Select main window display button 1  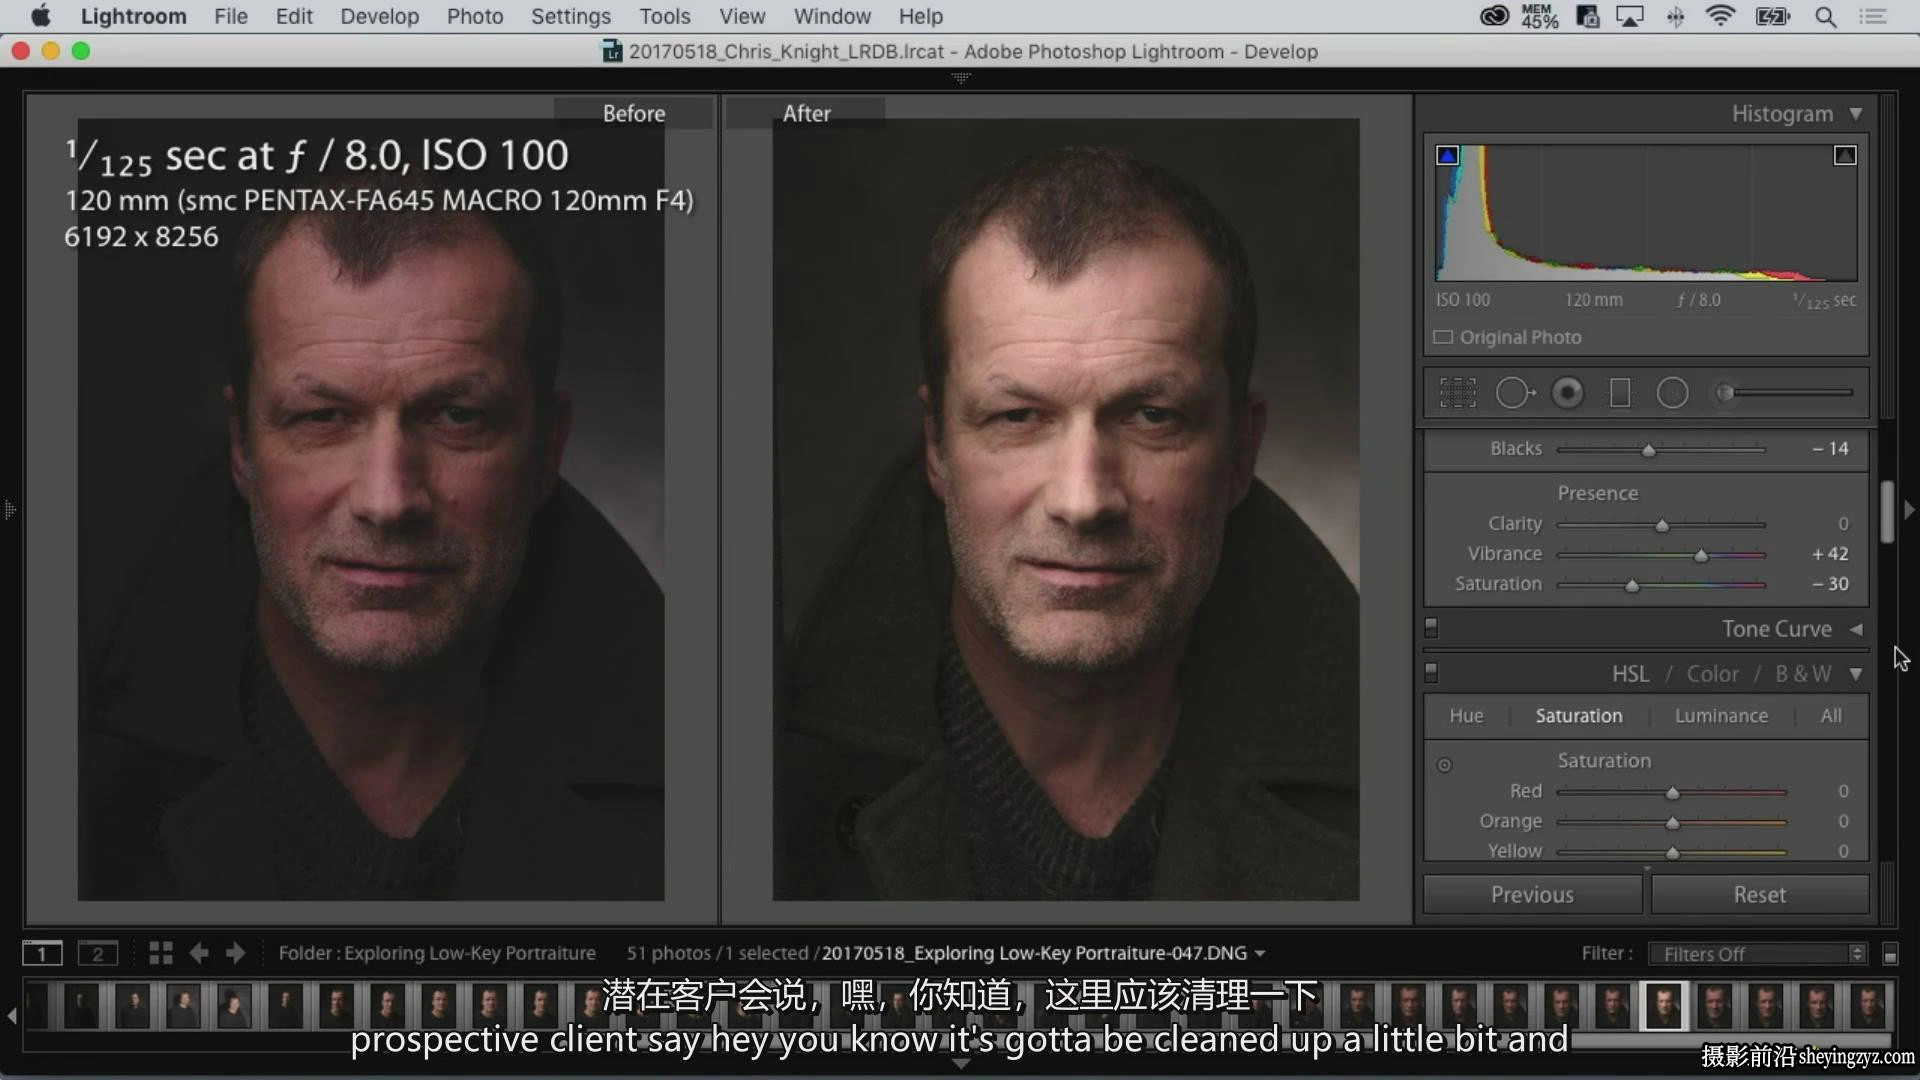[42, 954]
